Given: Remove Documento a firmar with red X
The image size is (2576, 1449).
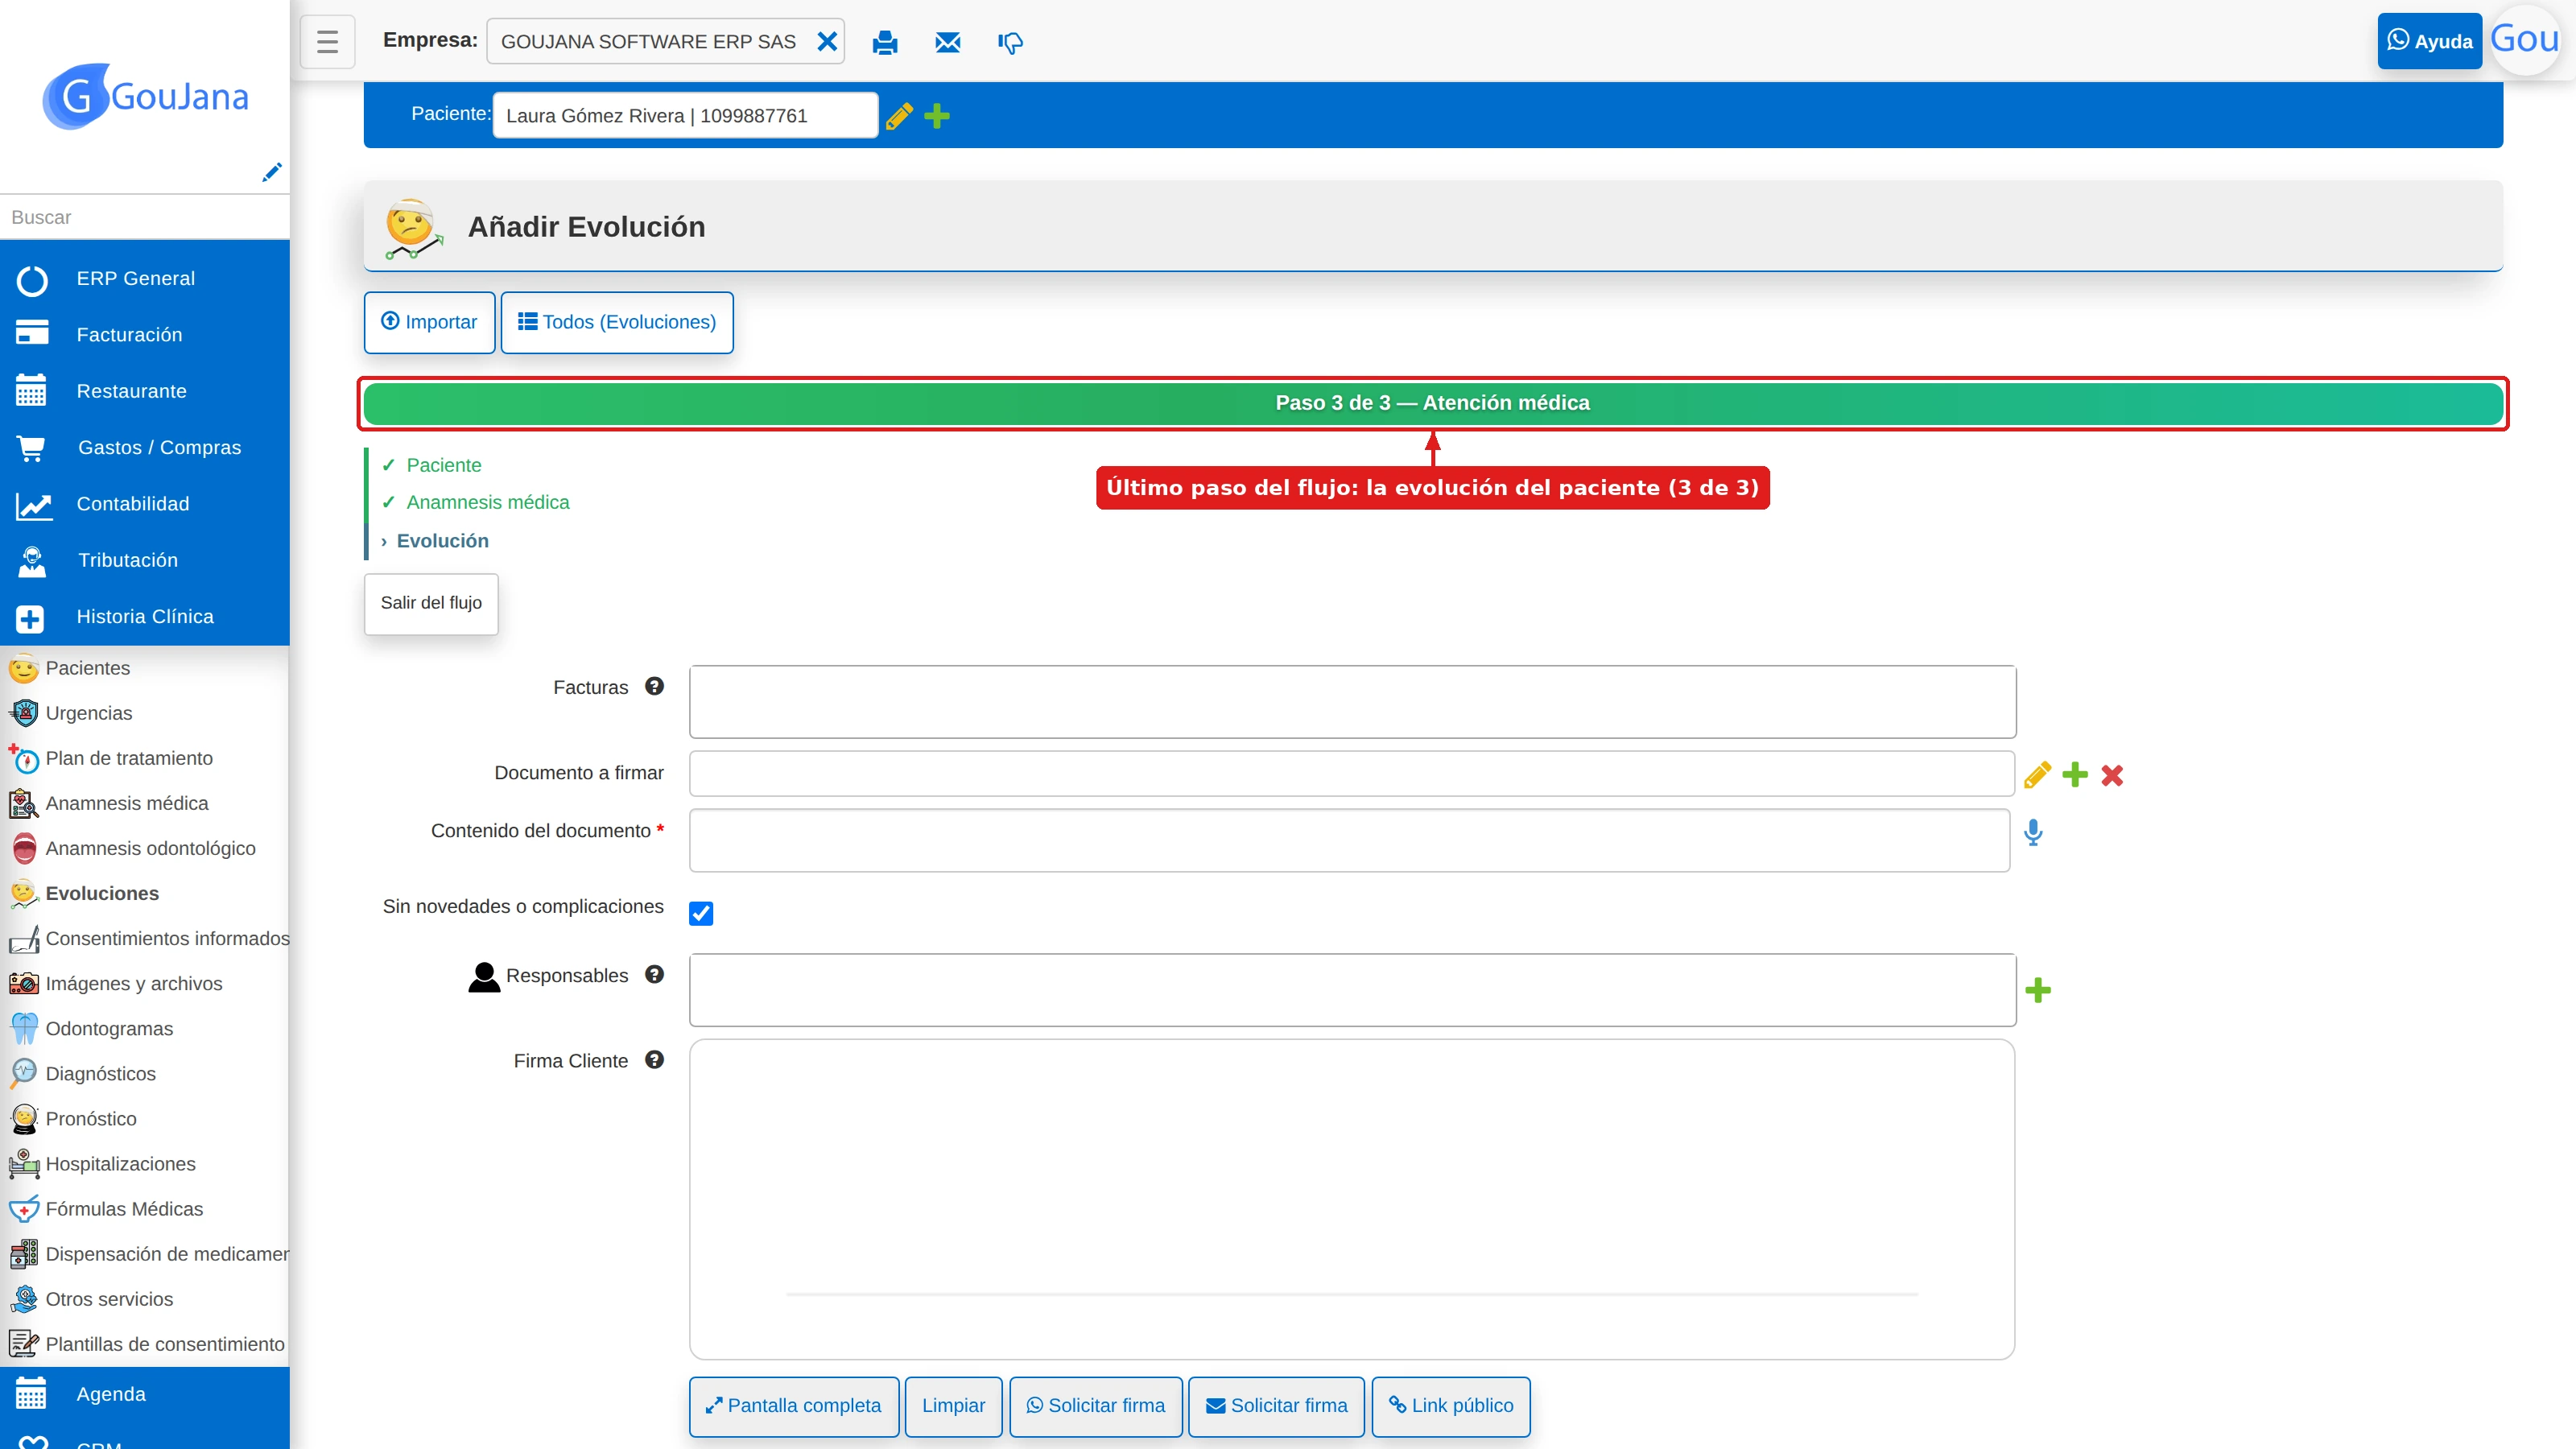Looking at the screenshot, I should (2112, 775).
